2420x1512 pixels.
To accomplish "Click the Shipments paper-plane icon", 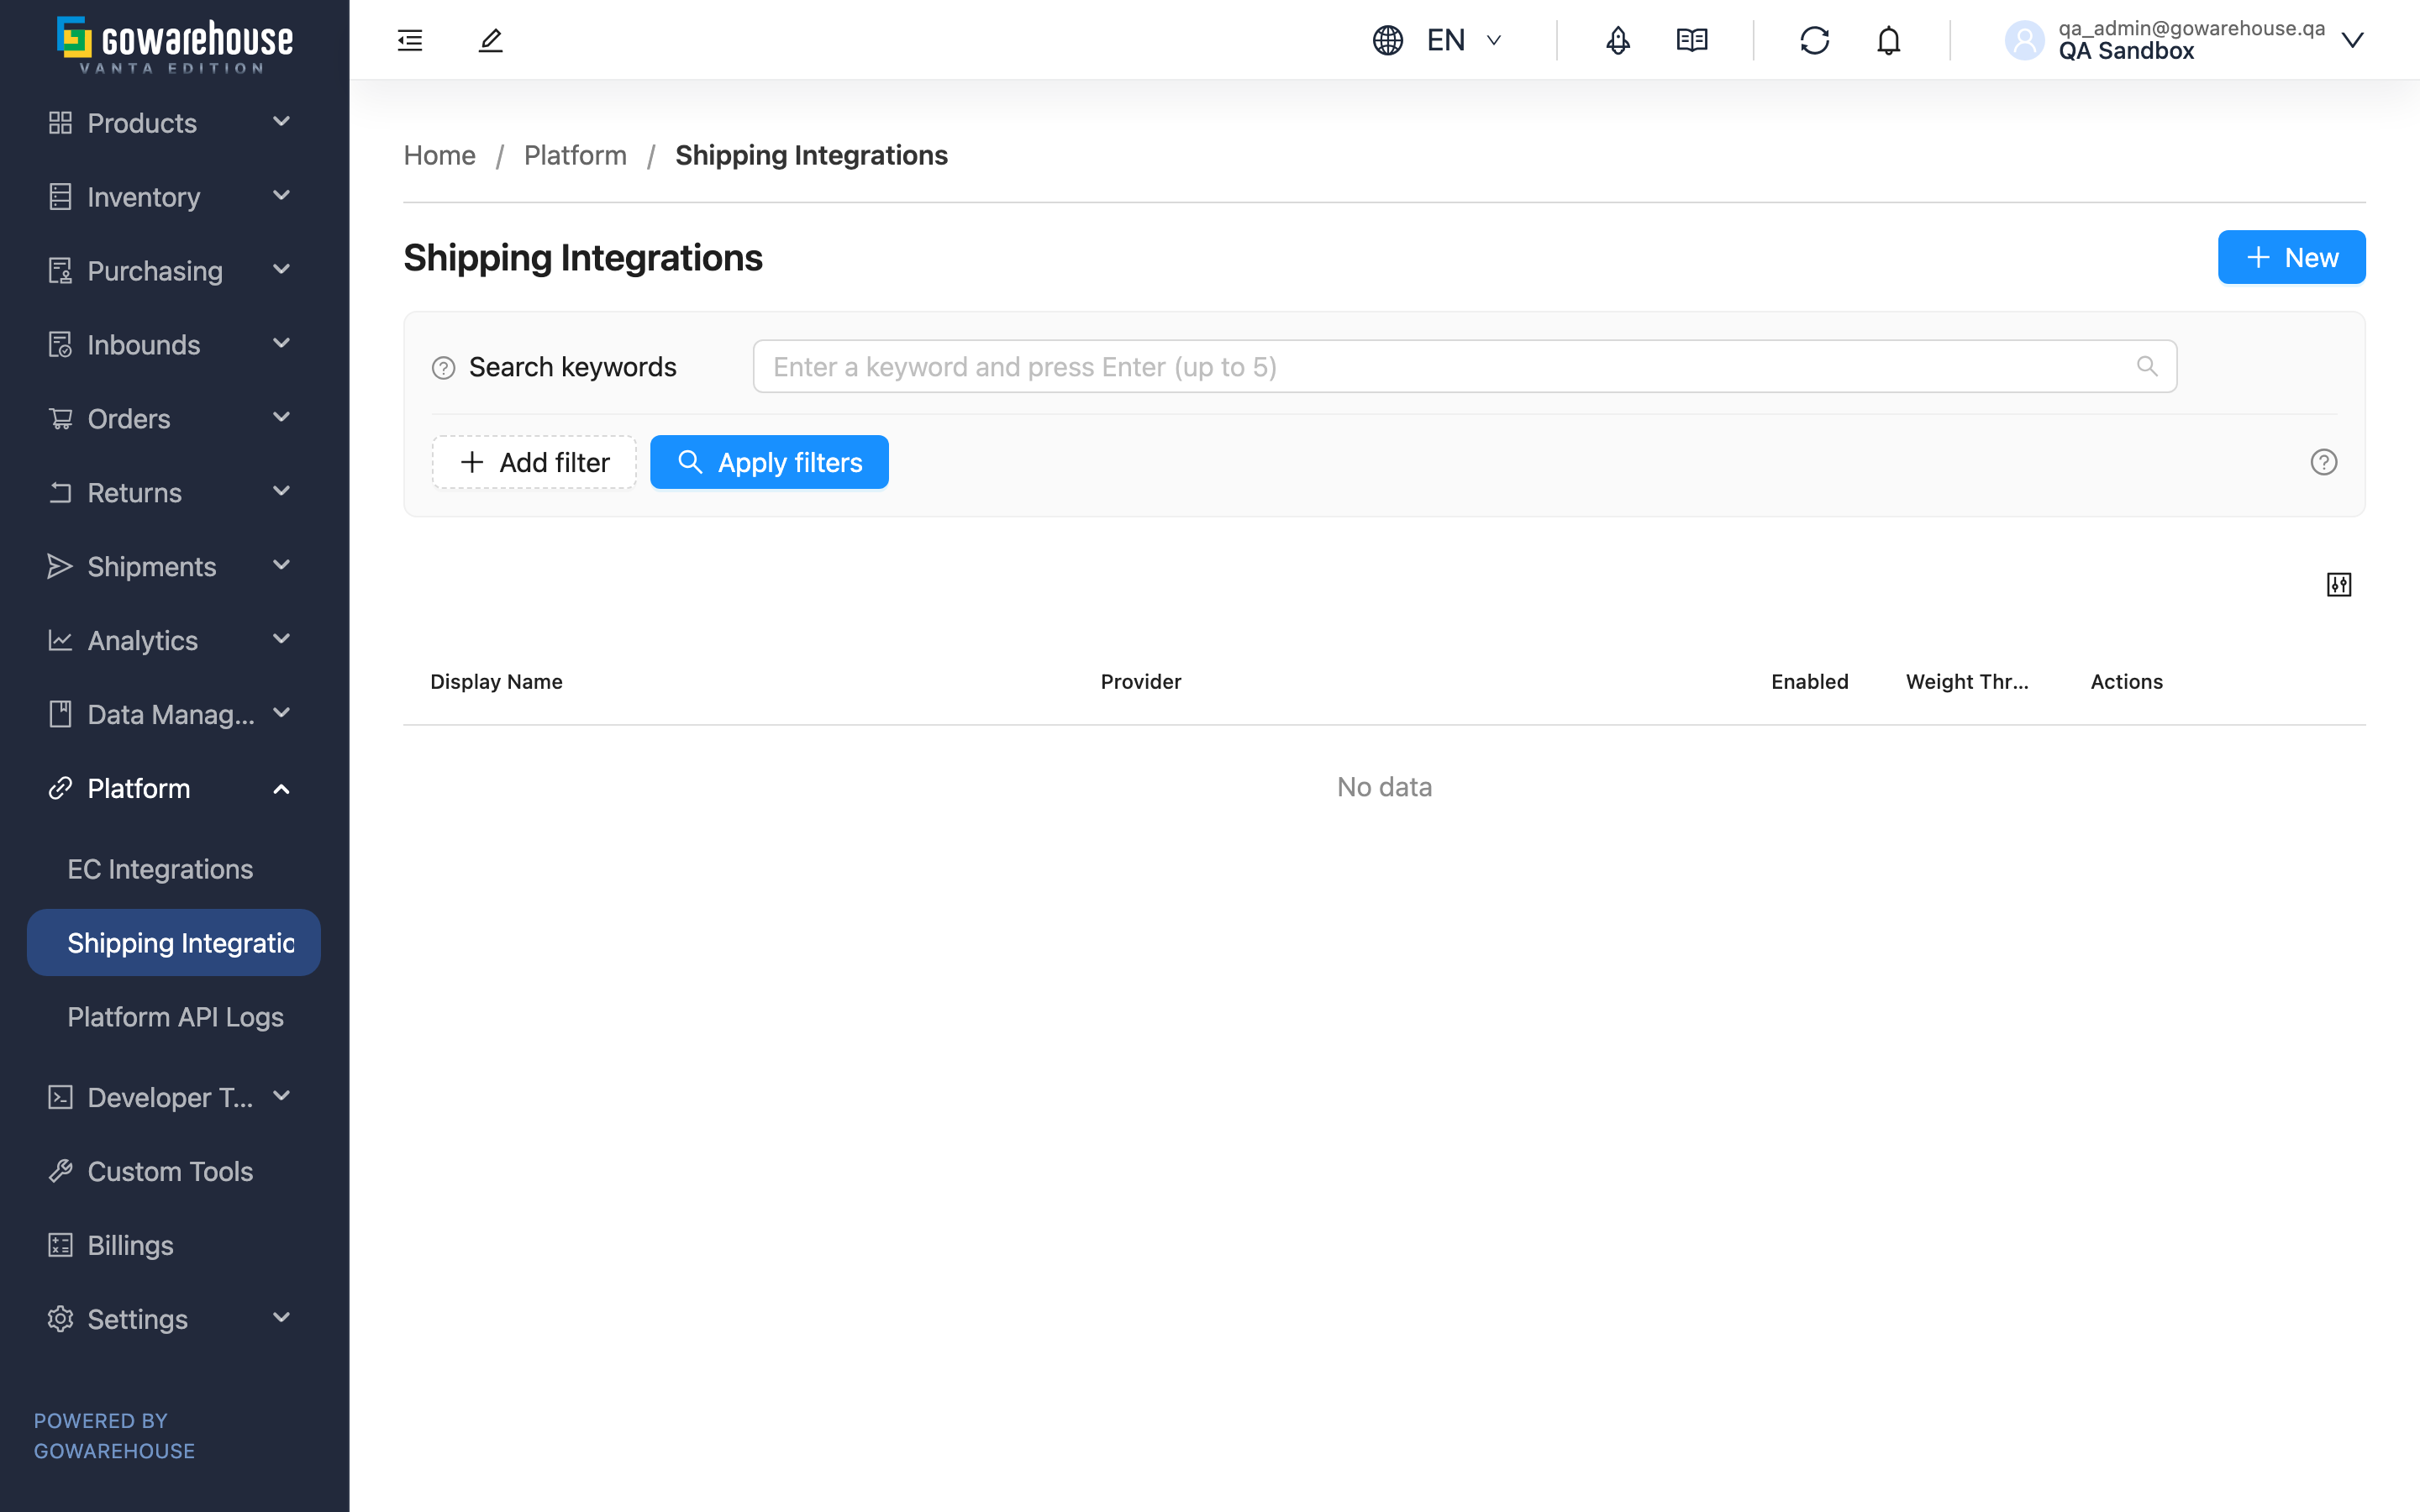I will [x=60, y=567].
